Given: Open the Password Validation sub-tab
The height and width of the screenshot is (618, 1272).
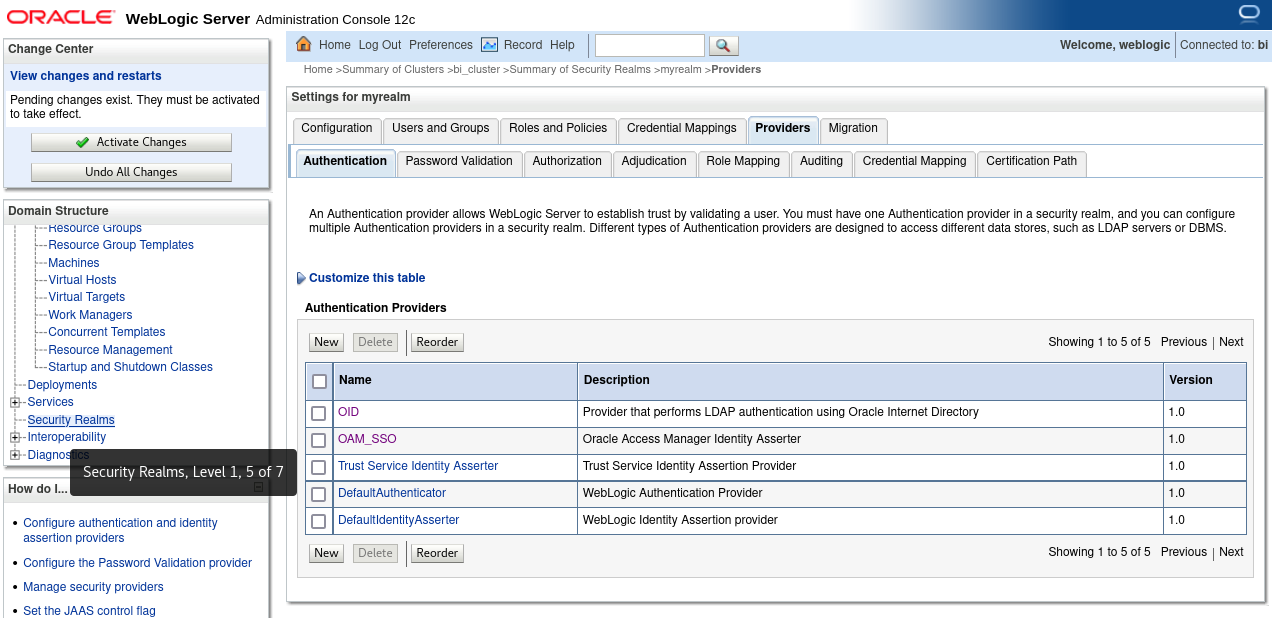Looking at the screenshot, I should (x=459, y=162).
